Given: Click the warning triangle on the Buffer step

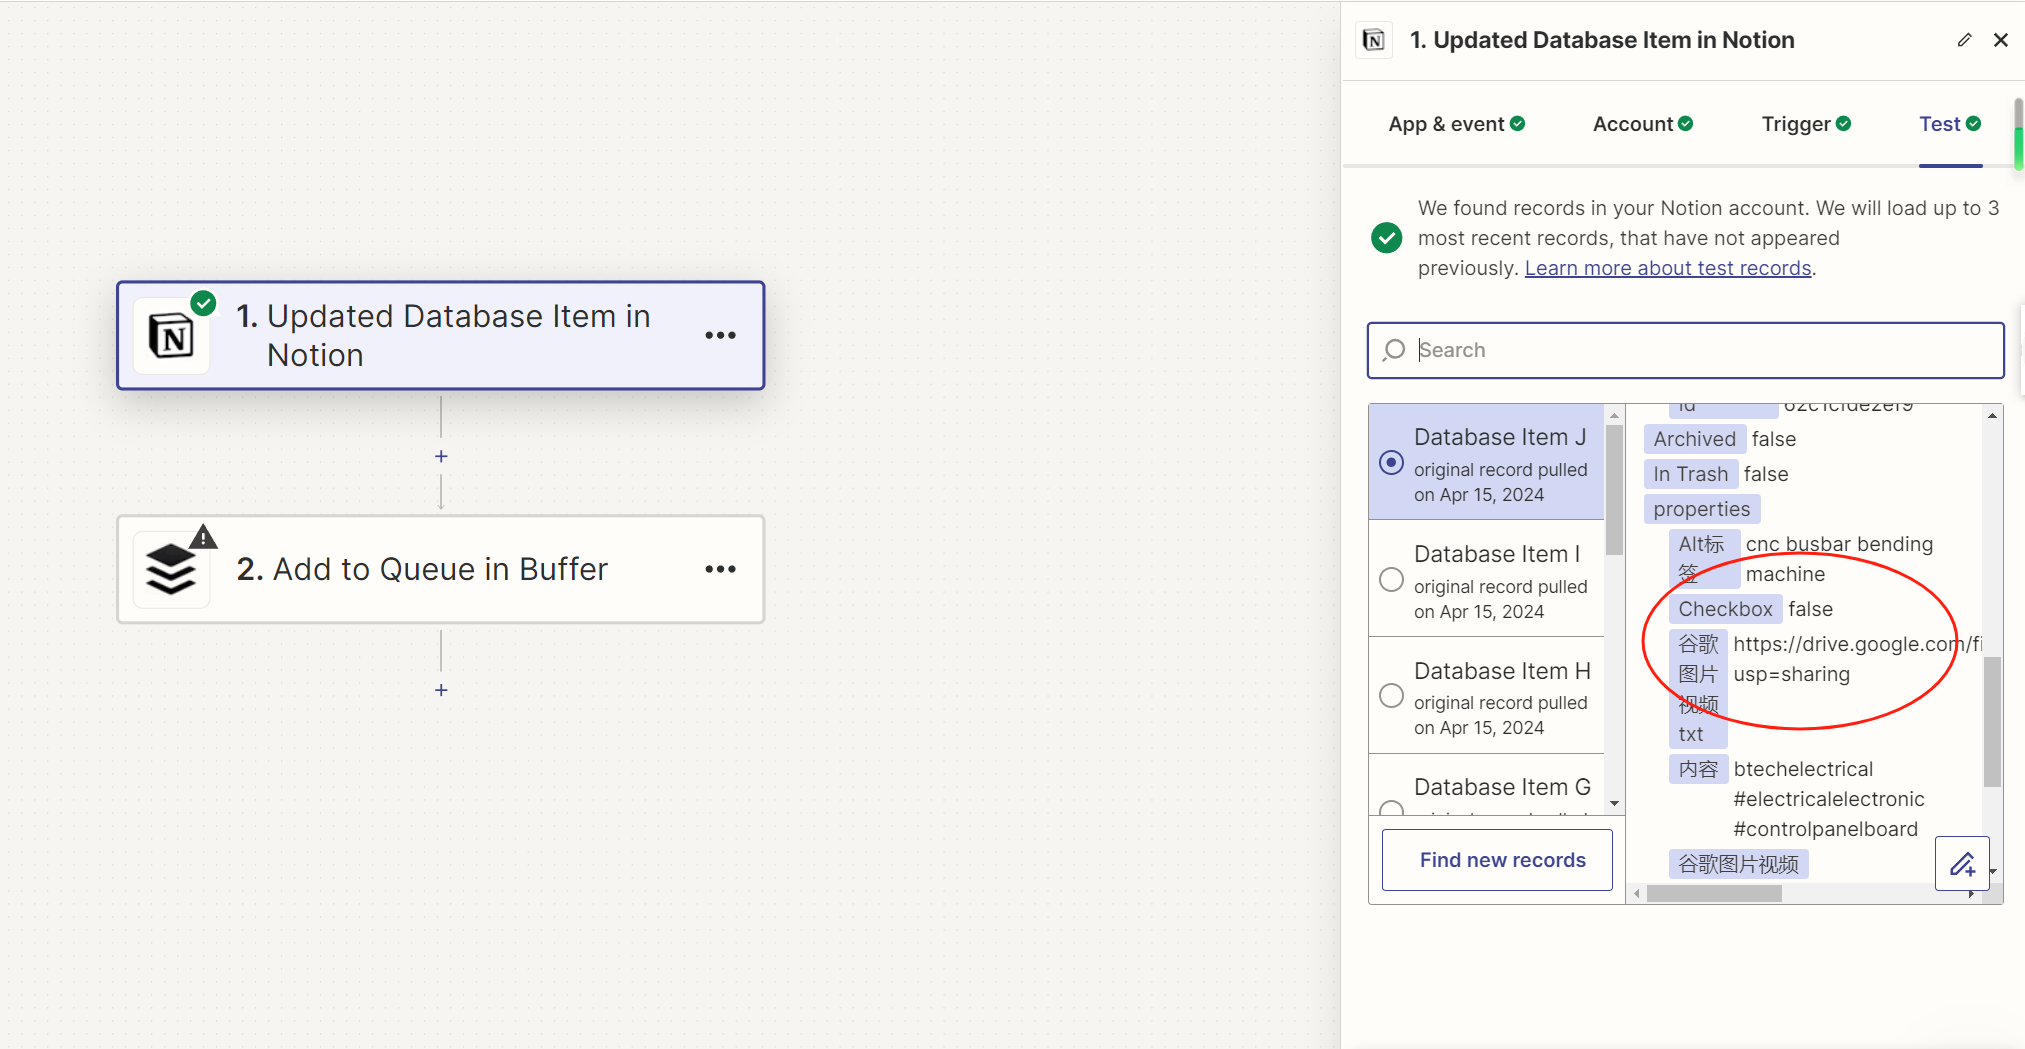Looking at the screenshot, I should click(x=203, y=537).
